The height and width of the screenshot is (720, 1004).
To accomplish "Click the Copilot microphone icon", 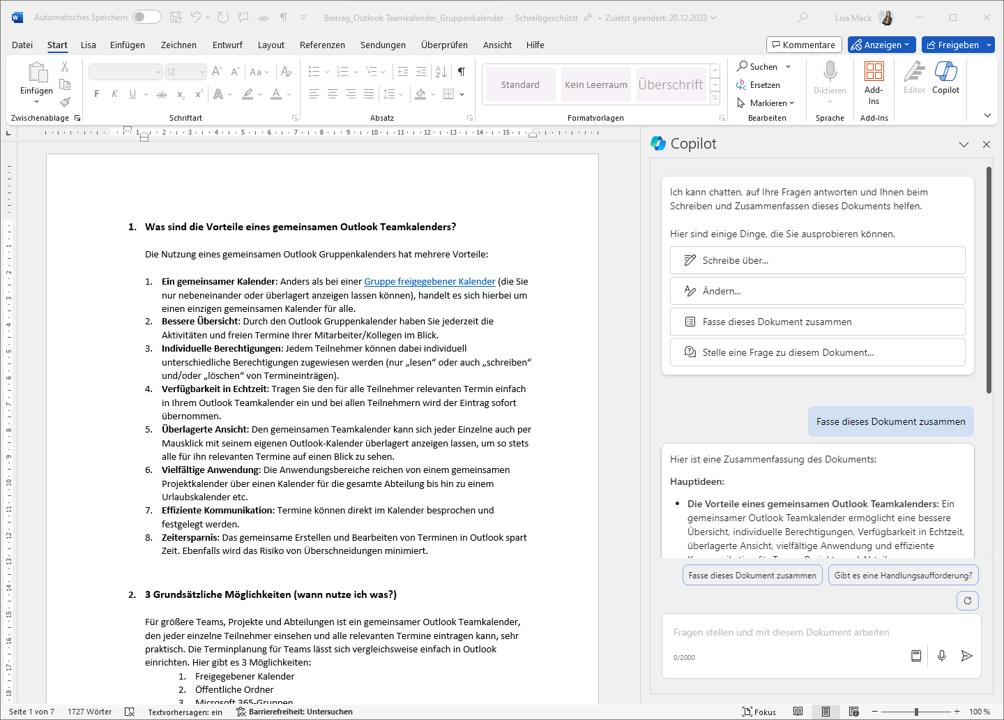I will pos(941,655).
